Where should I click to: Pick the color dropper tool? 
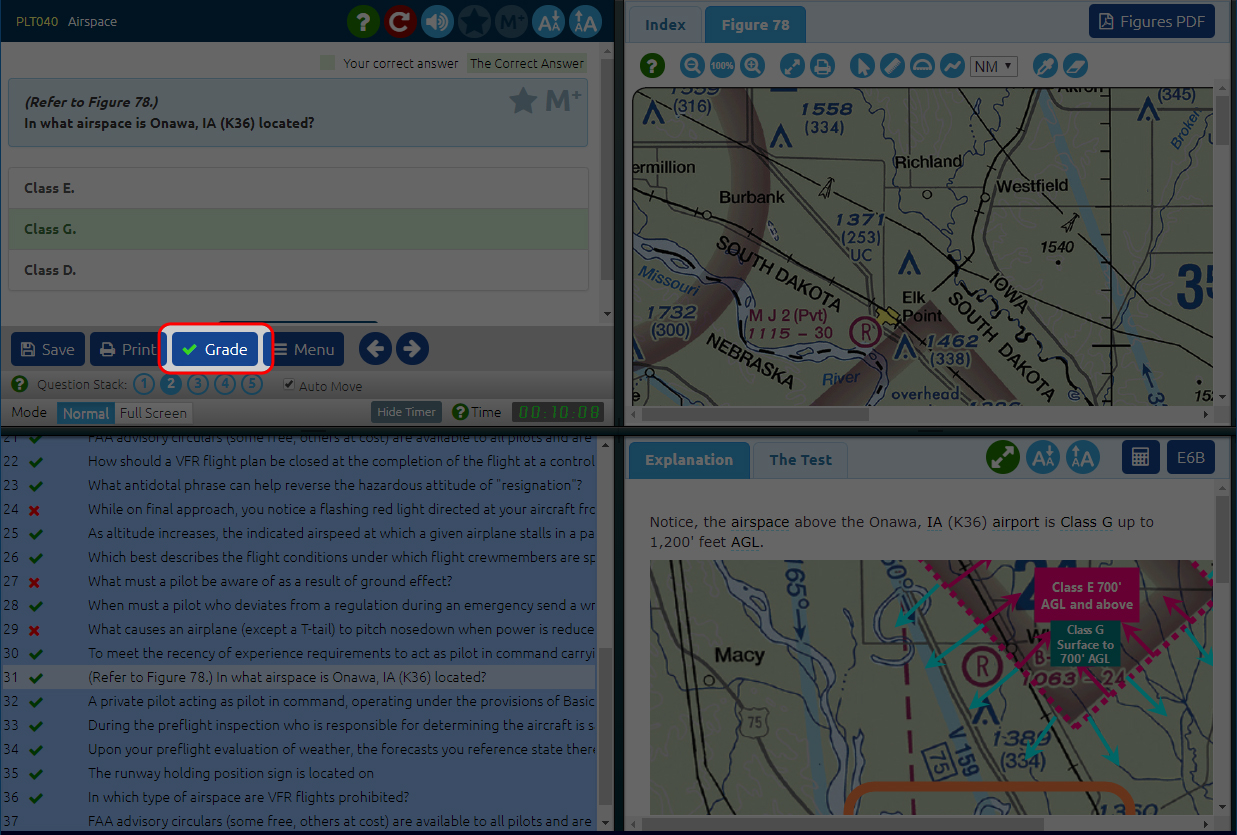tap(1045, 66)
